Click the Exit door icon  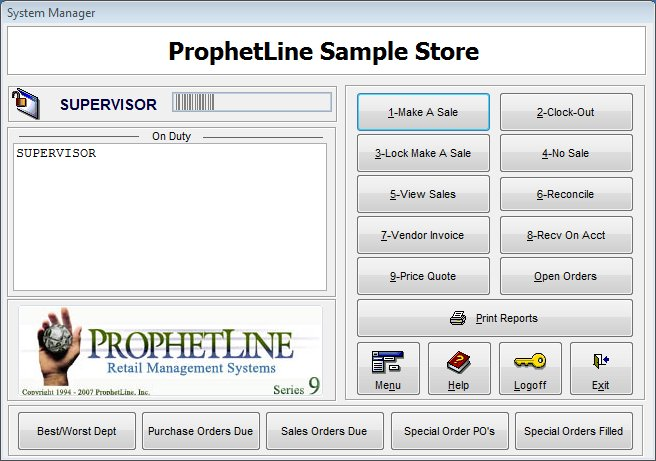601,361
